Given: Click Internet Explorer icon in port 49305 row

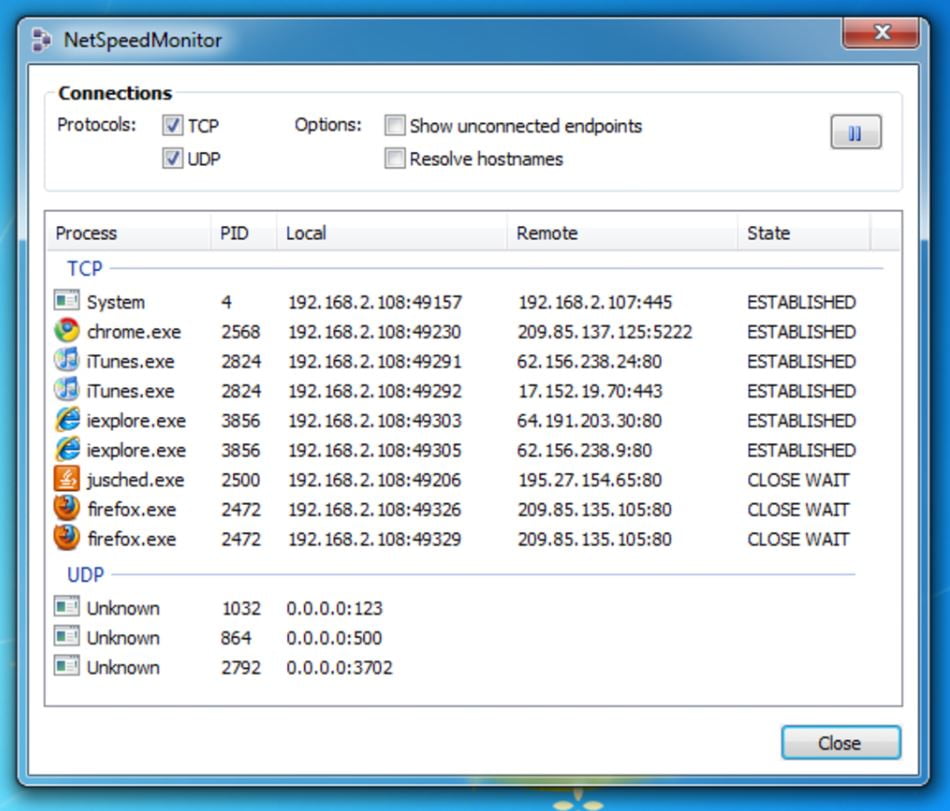Looking at the screenshot, I should (x=67, y=449).
